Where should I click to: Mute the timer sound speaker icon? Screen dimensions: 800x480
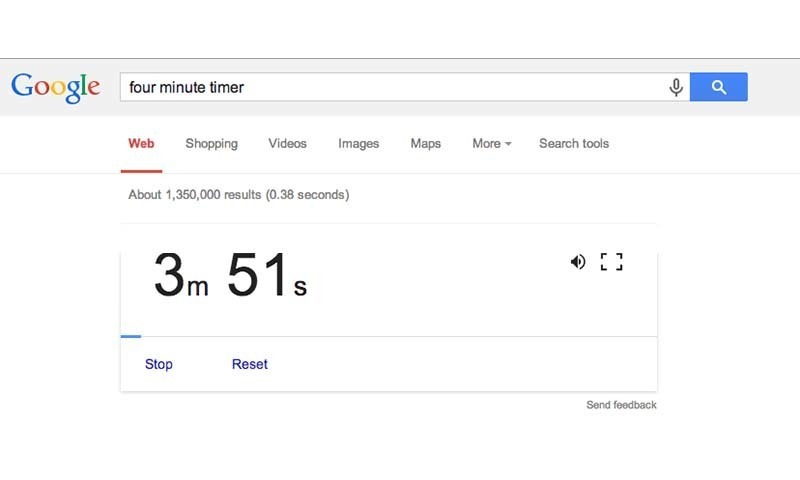point(578,262)
